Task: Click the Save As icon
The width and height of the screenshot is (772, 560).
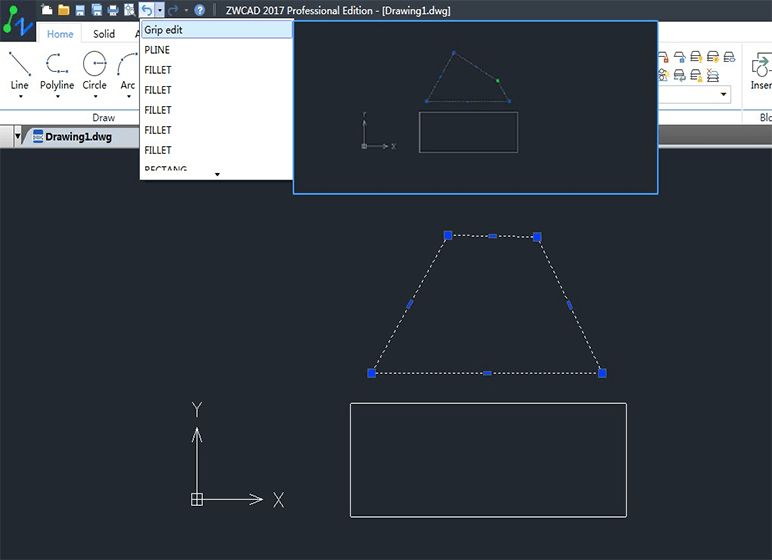Action: (97, 10)
